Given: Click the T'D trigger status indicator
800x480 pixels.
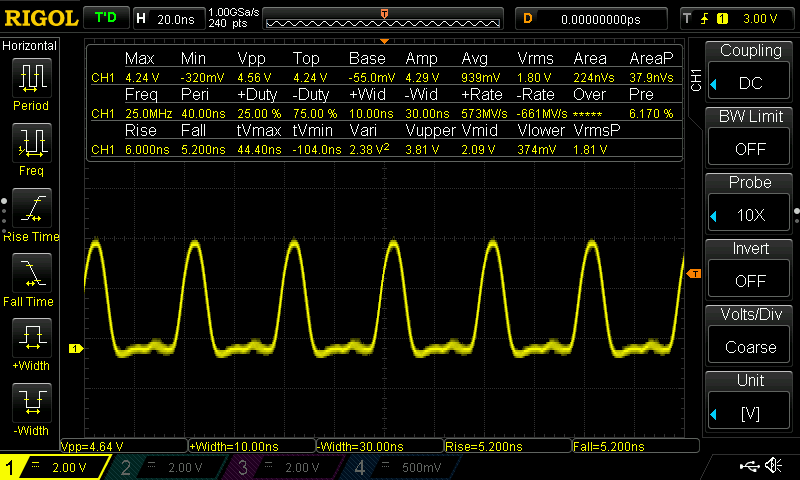Looking at the screenshot, I should click(105, 18).
